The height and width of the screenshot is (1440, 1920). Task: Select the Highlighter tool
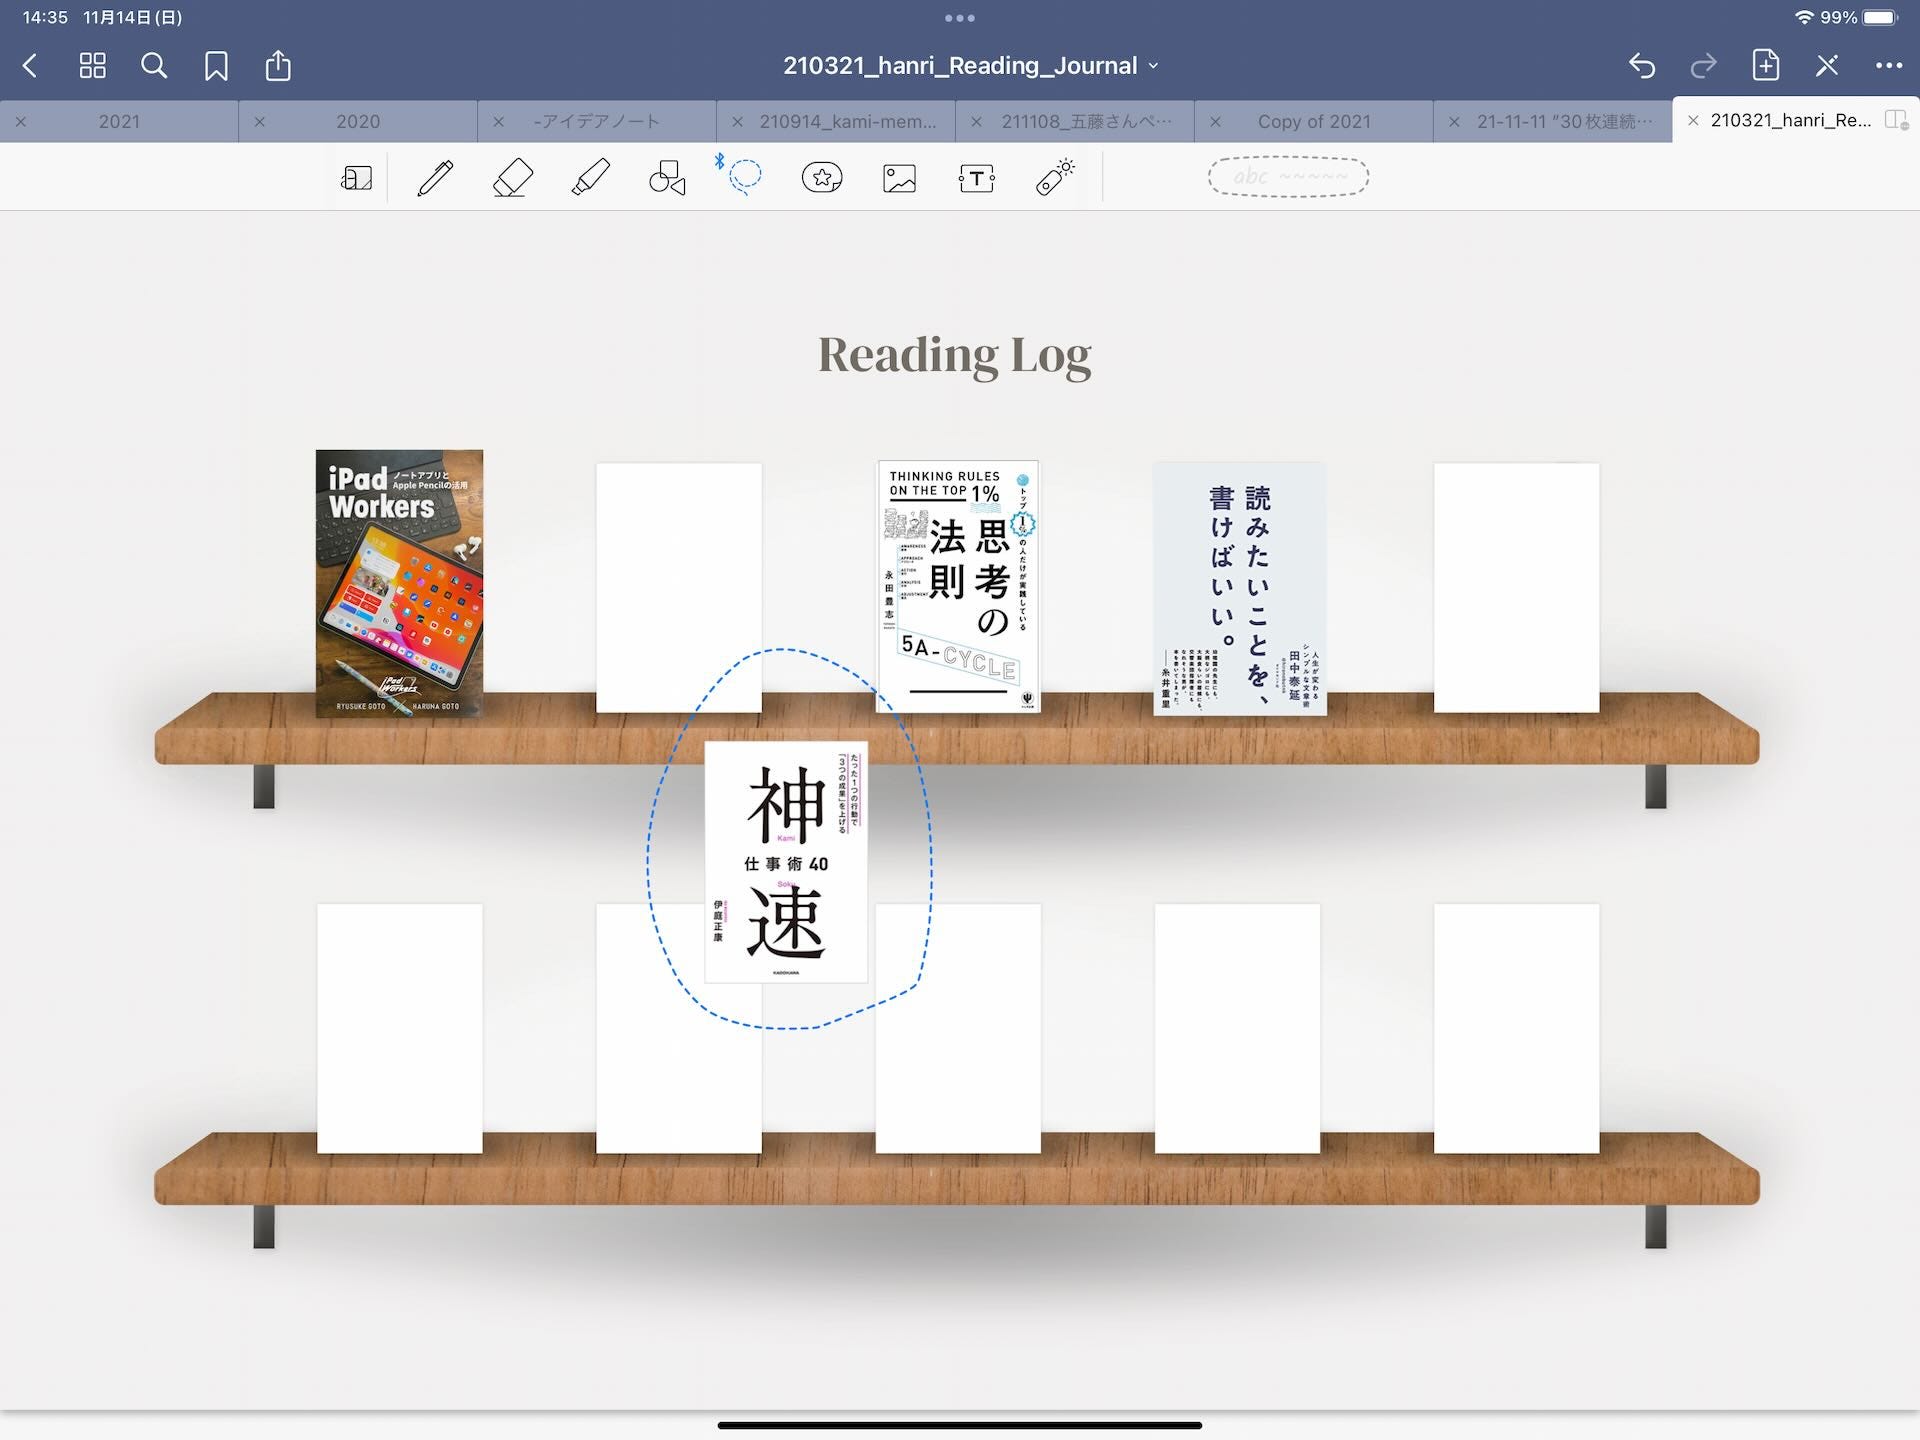590,178
